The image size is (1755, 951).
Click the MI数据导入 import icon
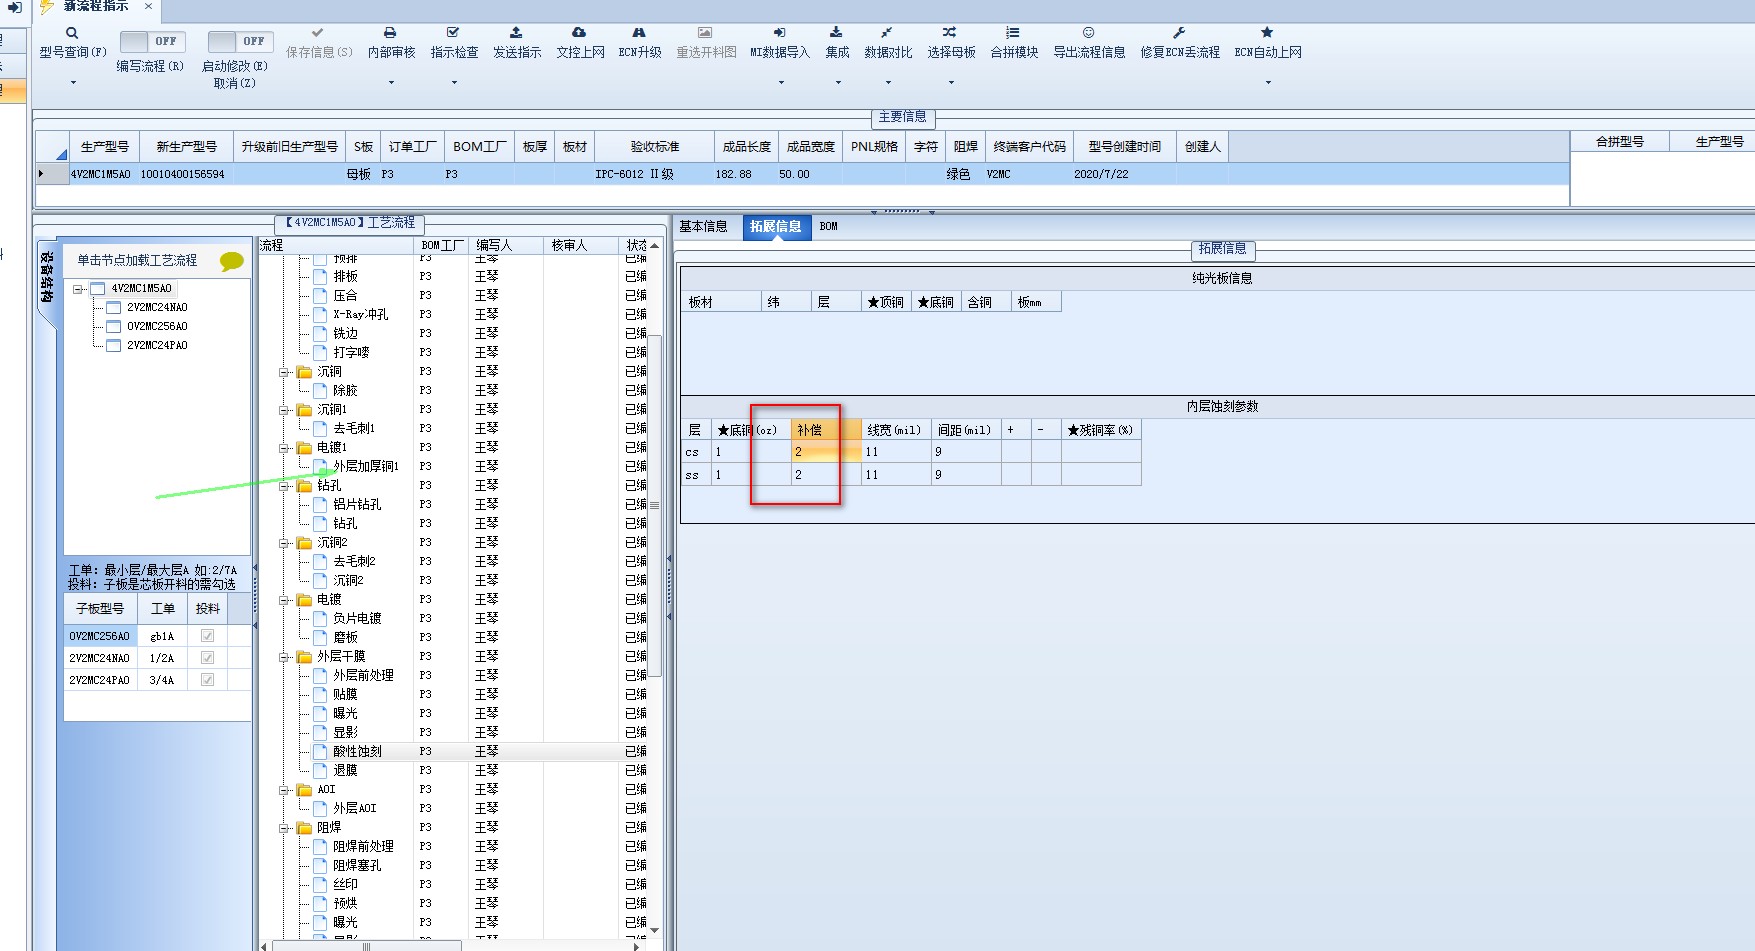(780, 33)
